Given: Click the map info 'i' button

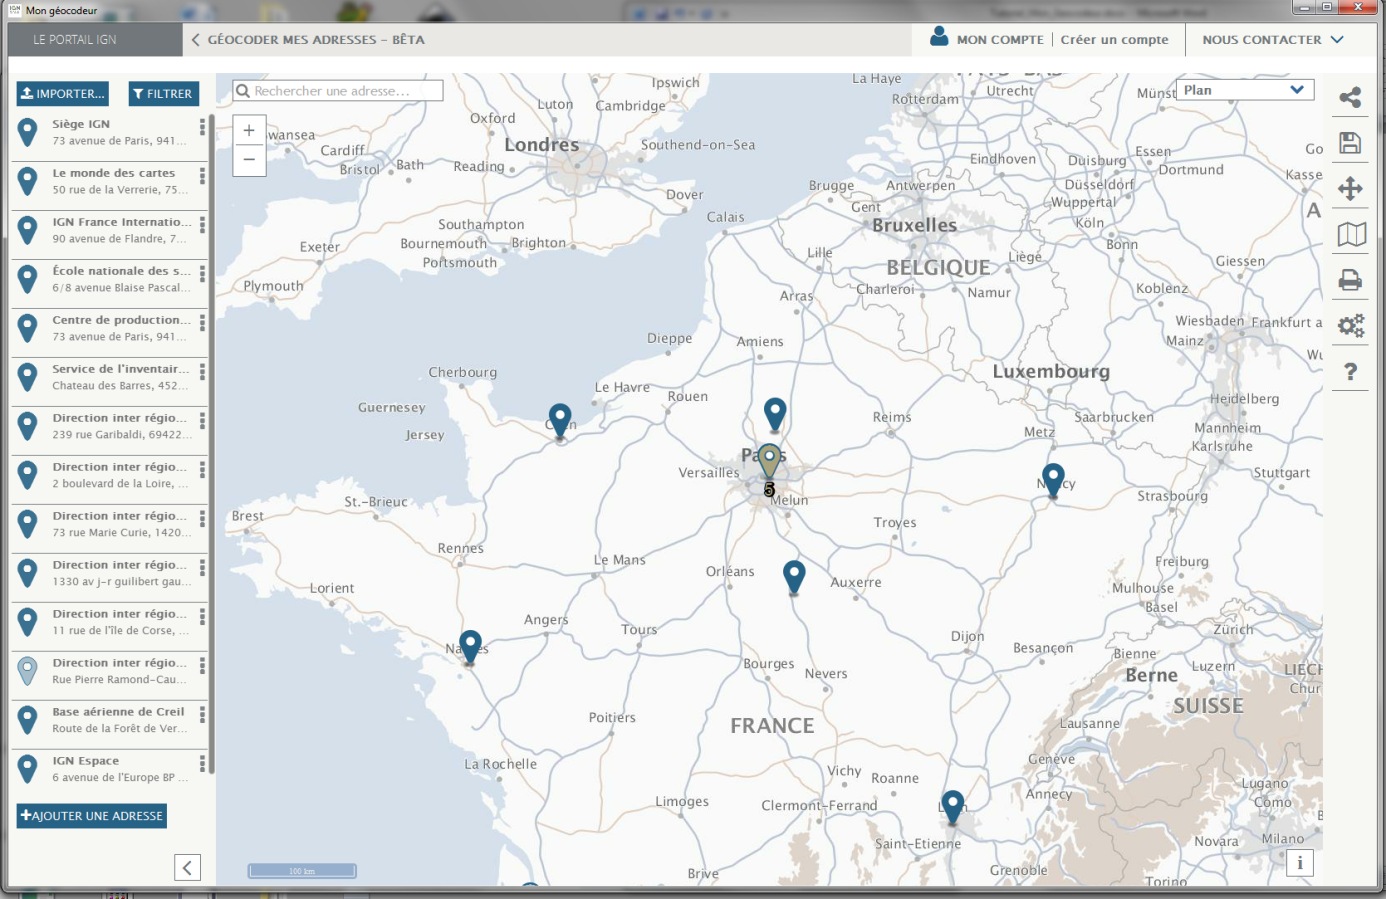Looking at the screenshot, I should tap(1299, 862).
